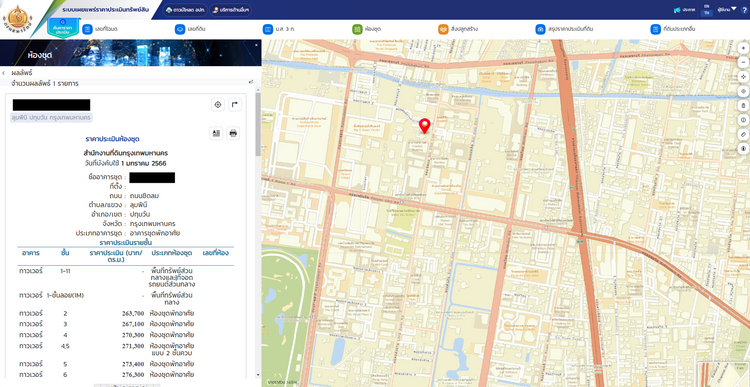Switch language to EN
The width and height of the screenshot is (750, 387).
click(x=706, y=6)
